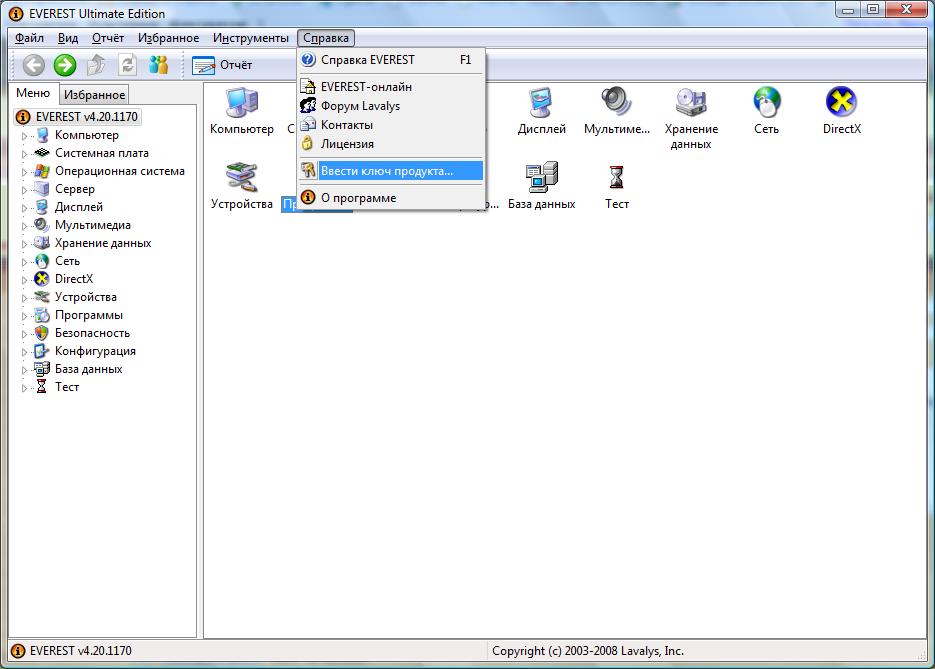Select root node EVEREST v4.20.1170 in tree

pyautogui.click(x=85, y=117)
